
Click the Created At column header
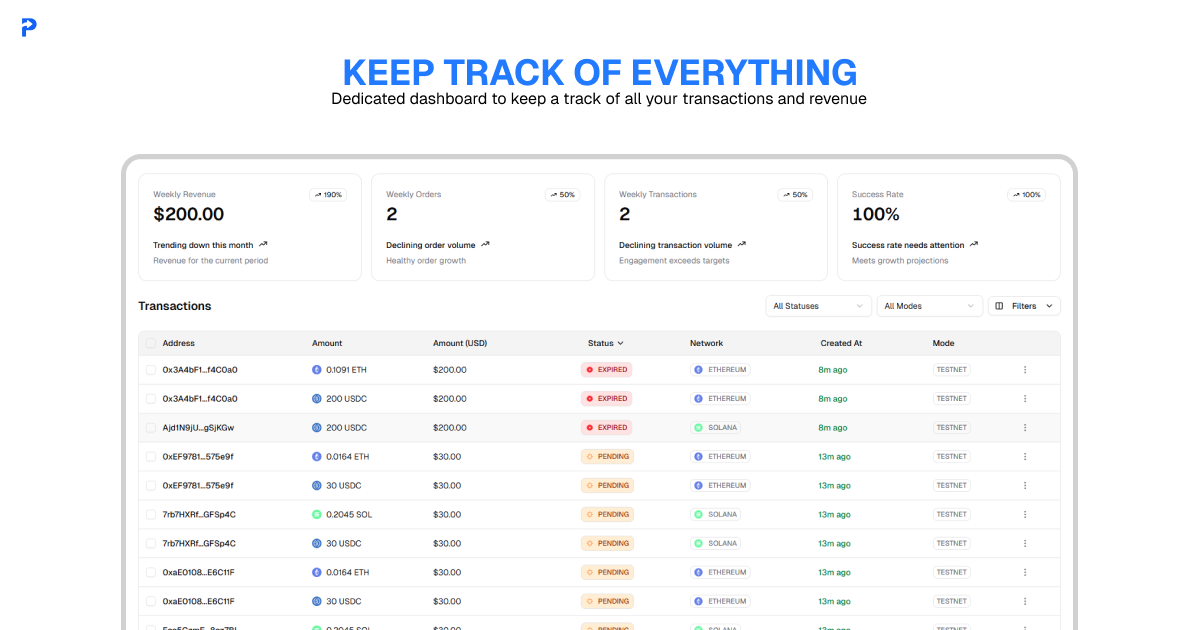tap(841, 343)
